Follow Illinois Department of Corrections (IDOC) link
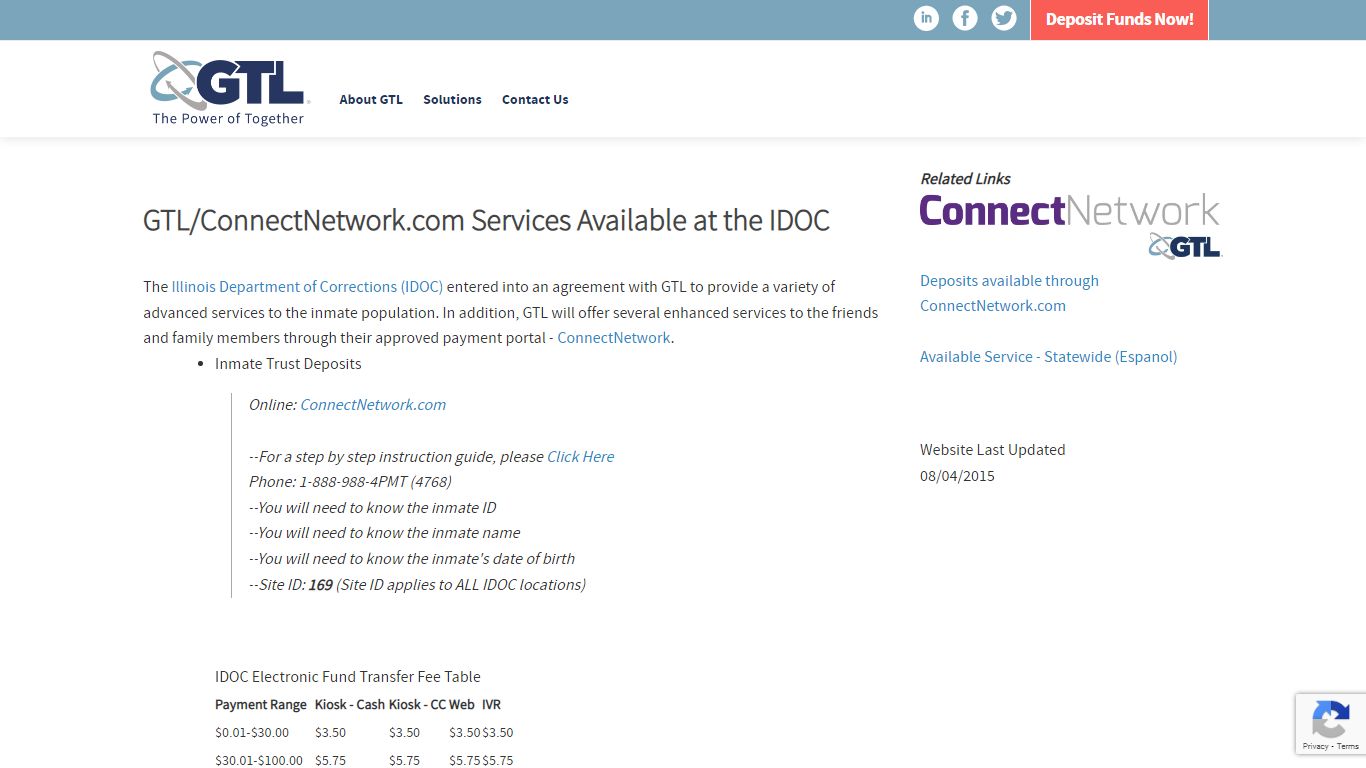Image resolution: width=1366 pixels, height=768 pixels. [x=307, y=286]
